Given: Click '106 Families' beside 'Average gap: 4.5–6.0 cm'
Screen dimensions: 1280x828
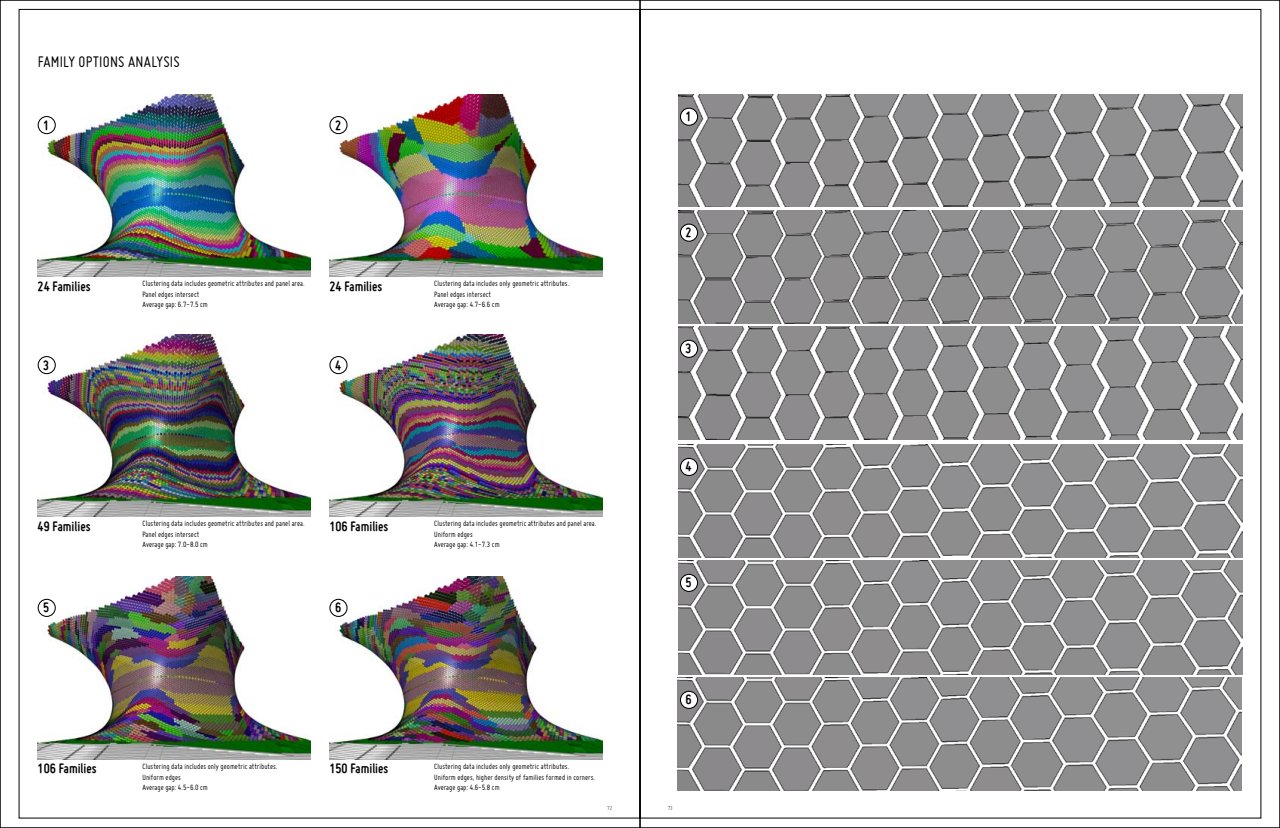Looking at the screenshot, I should pos(67,769).
